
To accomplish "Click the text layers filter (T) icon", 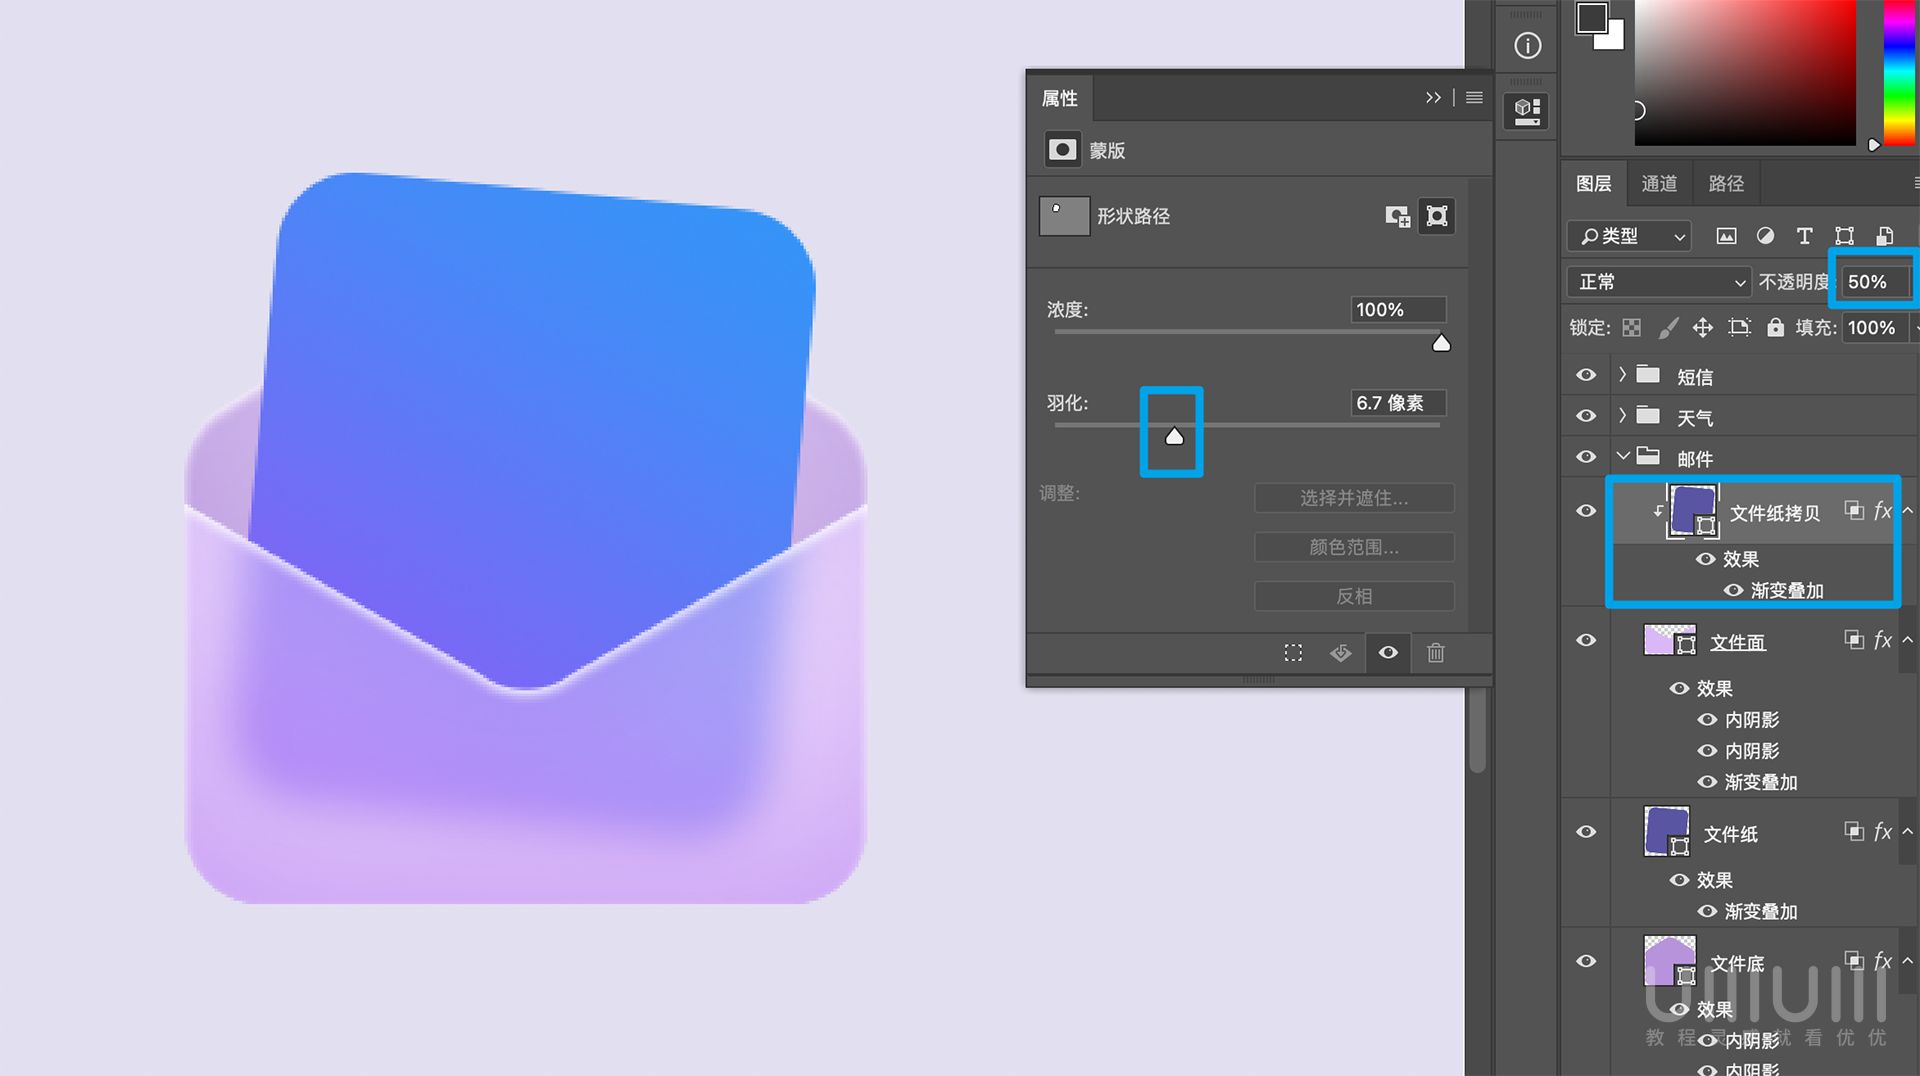I will pos(1804,236).
